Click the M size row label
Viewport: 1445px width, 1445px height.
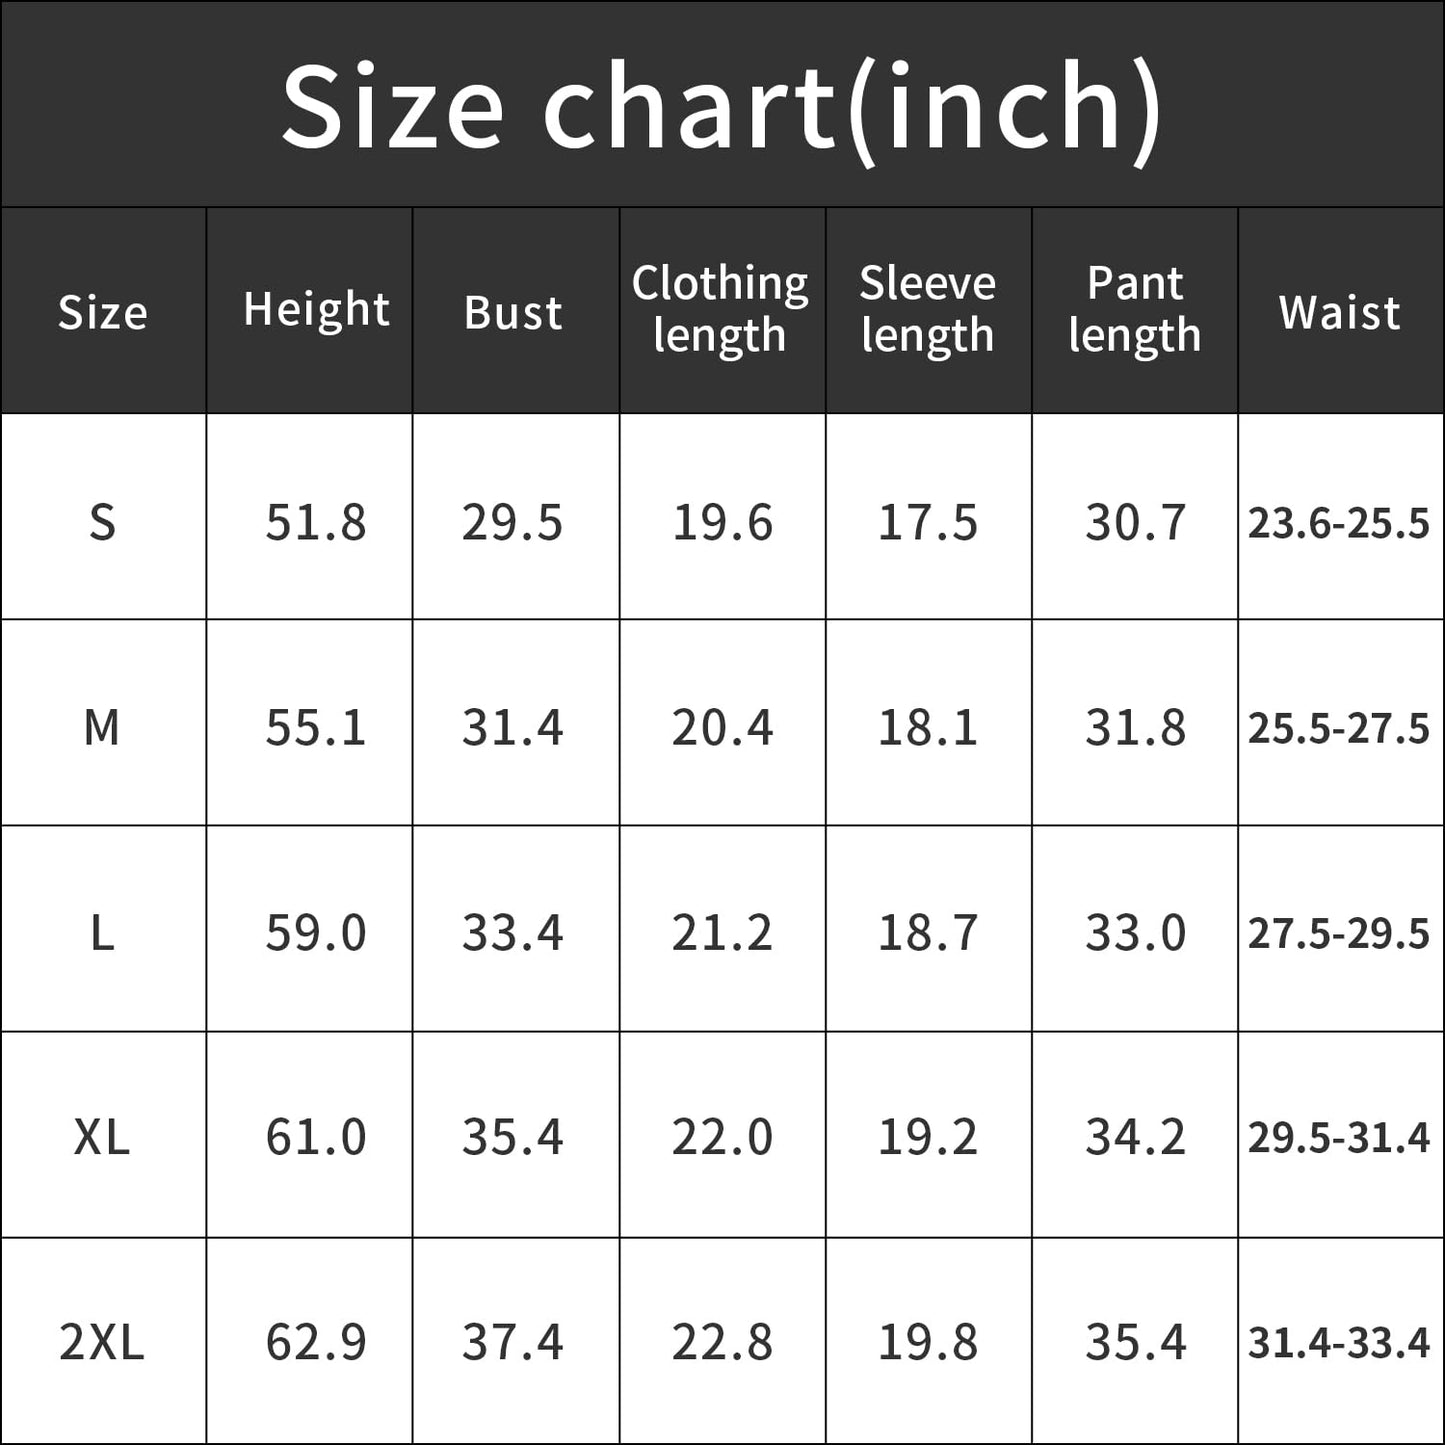pyautogui.click(x=102, y=728)
